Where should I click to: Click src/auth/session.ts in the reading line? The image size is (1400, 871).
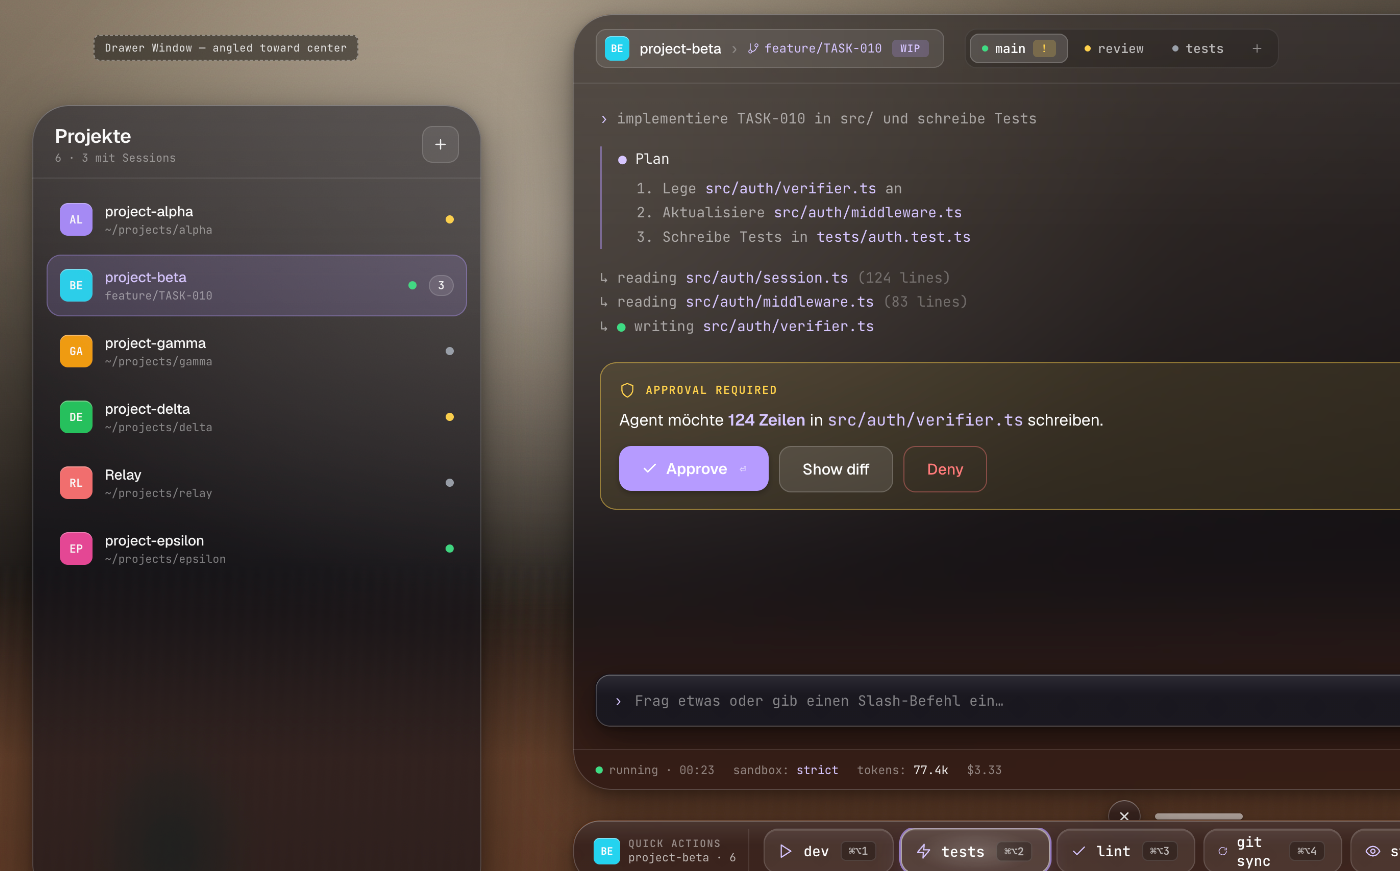[x=766, y=278]
